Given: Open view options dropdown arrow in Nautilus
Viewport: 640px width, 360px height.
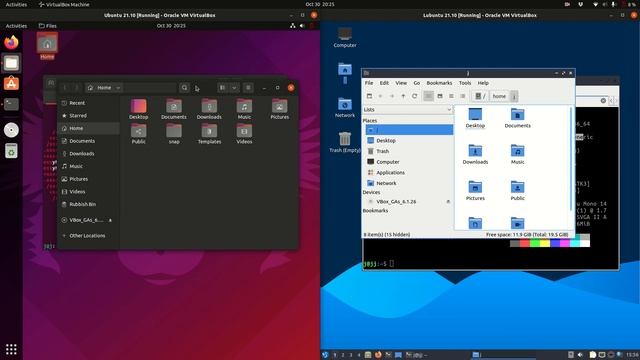Looking at the screenshot, I should coord(234,88).
